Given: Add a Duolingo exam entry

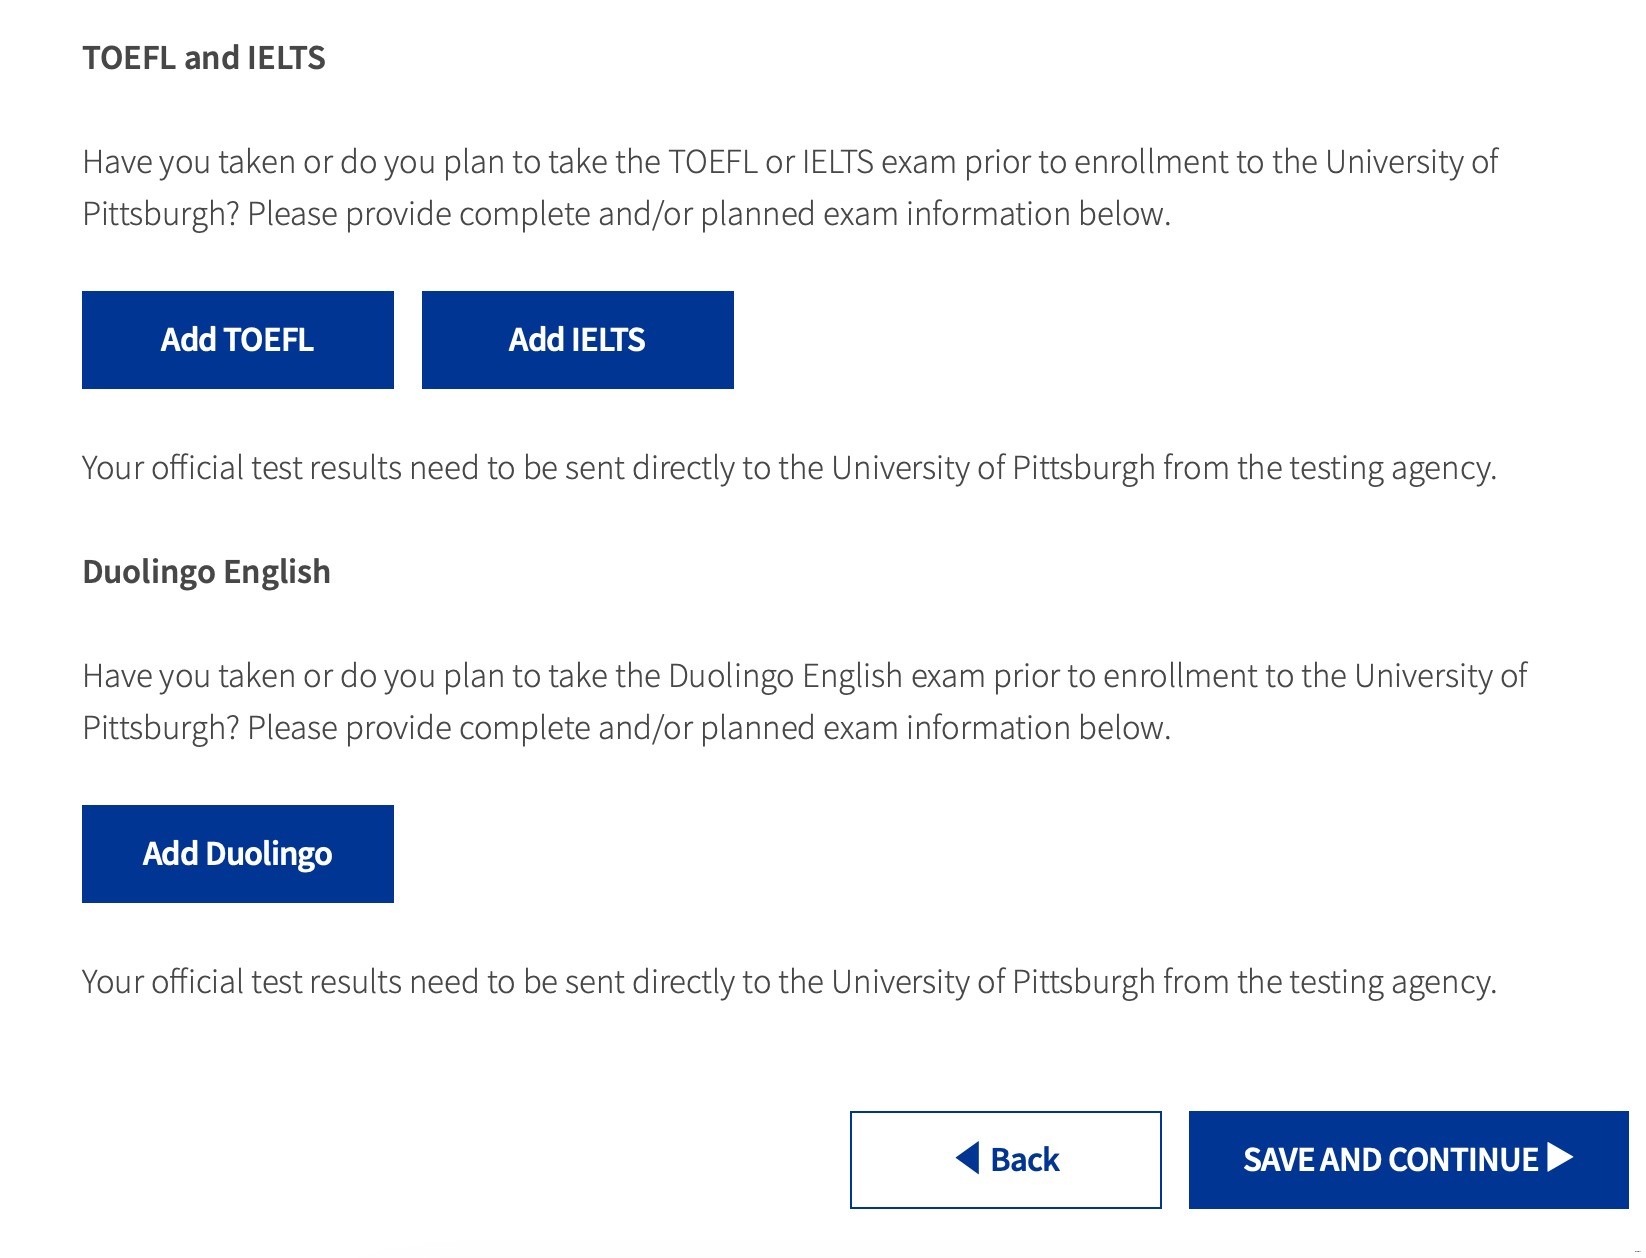Looking at the screenshot, I should click(x=237, y=854).
